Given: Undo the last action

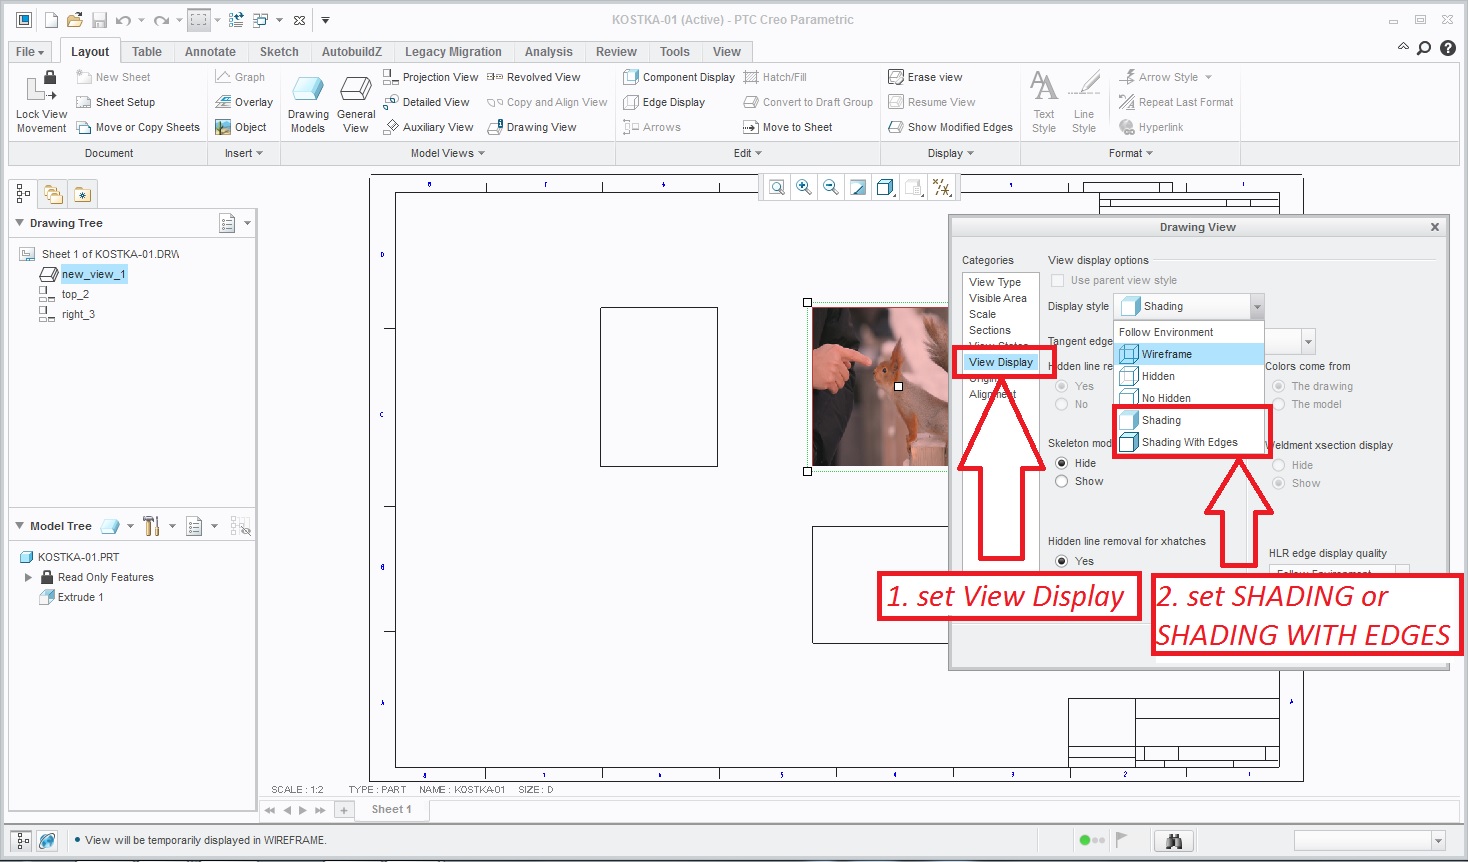Looking at the screenshot, I should [x=123, y=20].
